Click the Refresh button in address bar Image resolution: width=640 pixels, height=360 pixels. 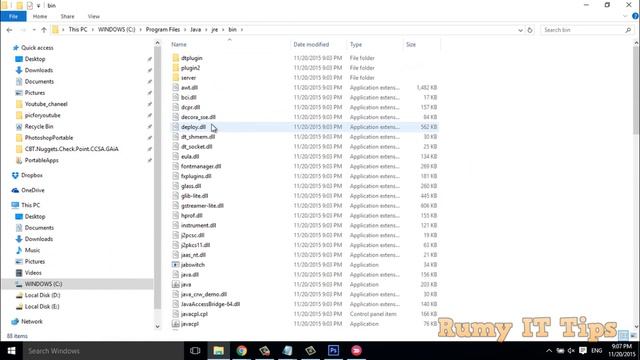coord(530,30)
